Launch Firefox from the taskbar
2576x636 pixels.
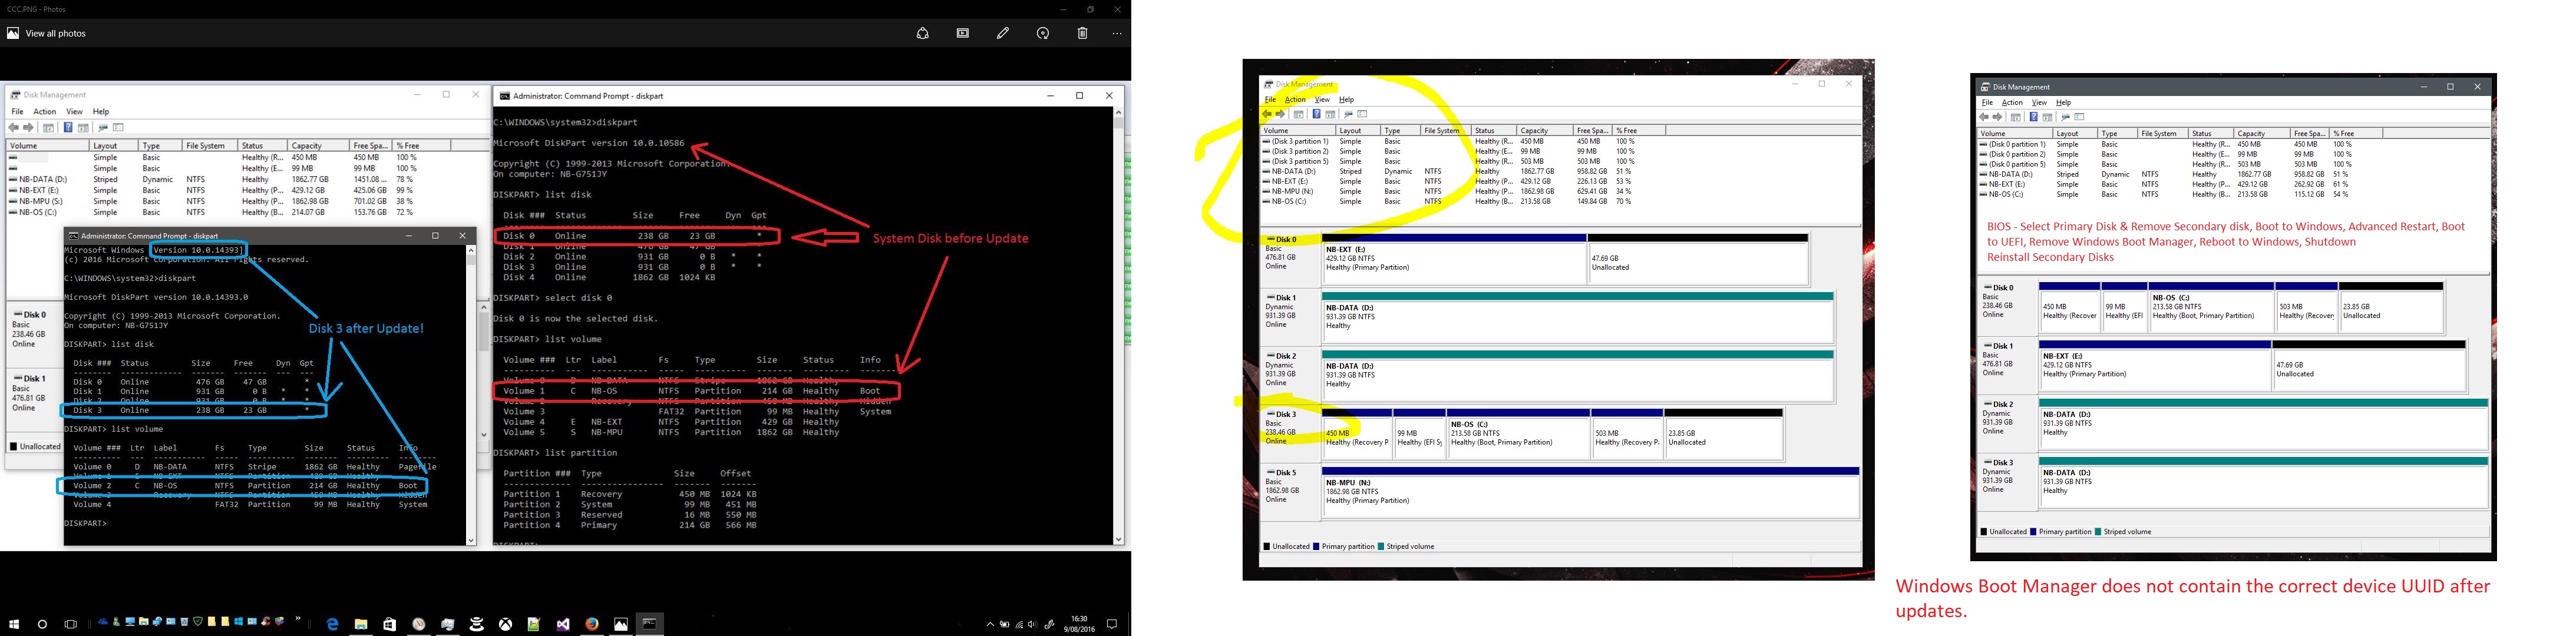592,624
